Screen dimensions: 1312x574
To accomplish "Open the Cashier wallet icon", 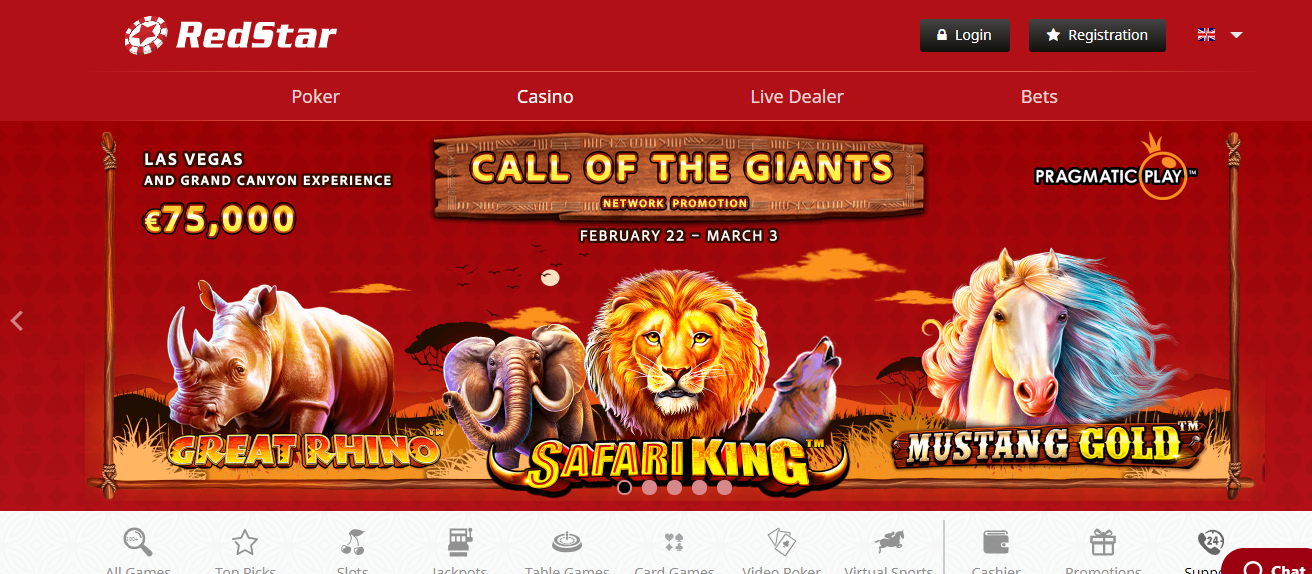I will point(996,542).
